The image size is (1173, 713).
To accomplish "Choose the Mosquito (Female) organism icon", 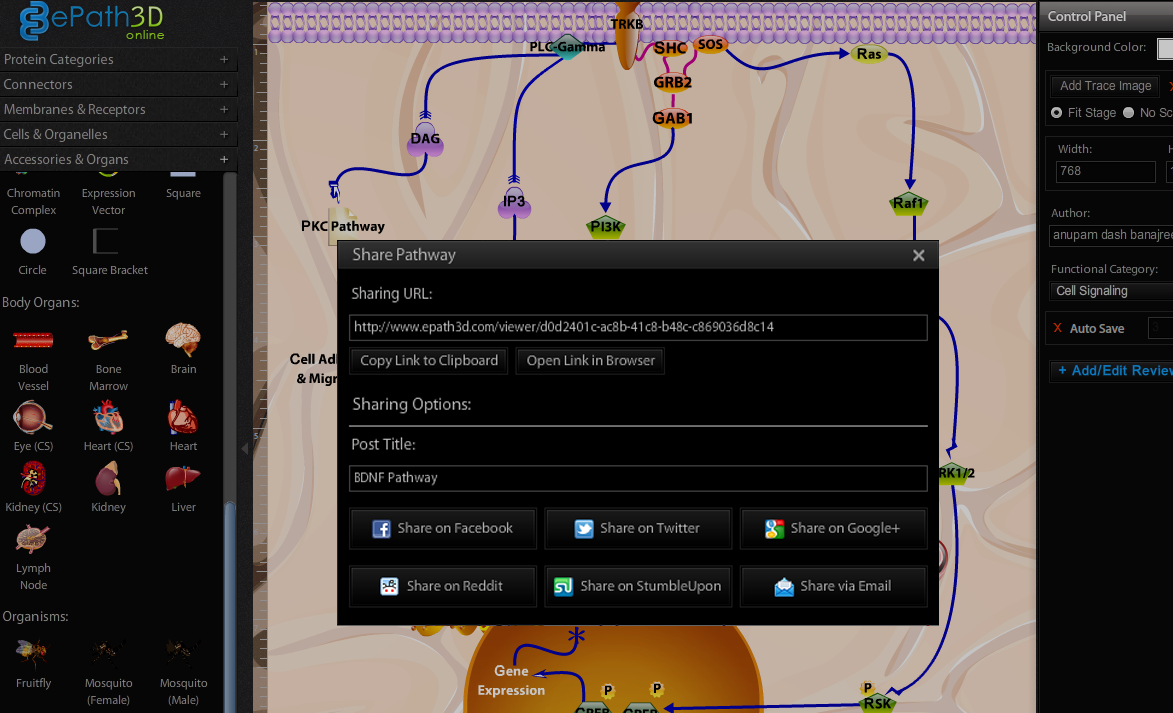I will point(108,654).
